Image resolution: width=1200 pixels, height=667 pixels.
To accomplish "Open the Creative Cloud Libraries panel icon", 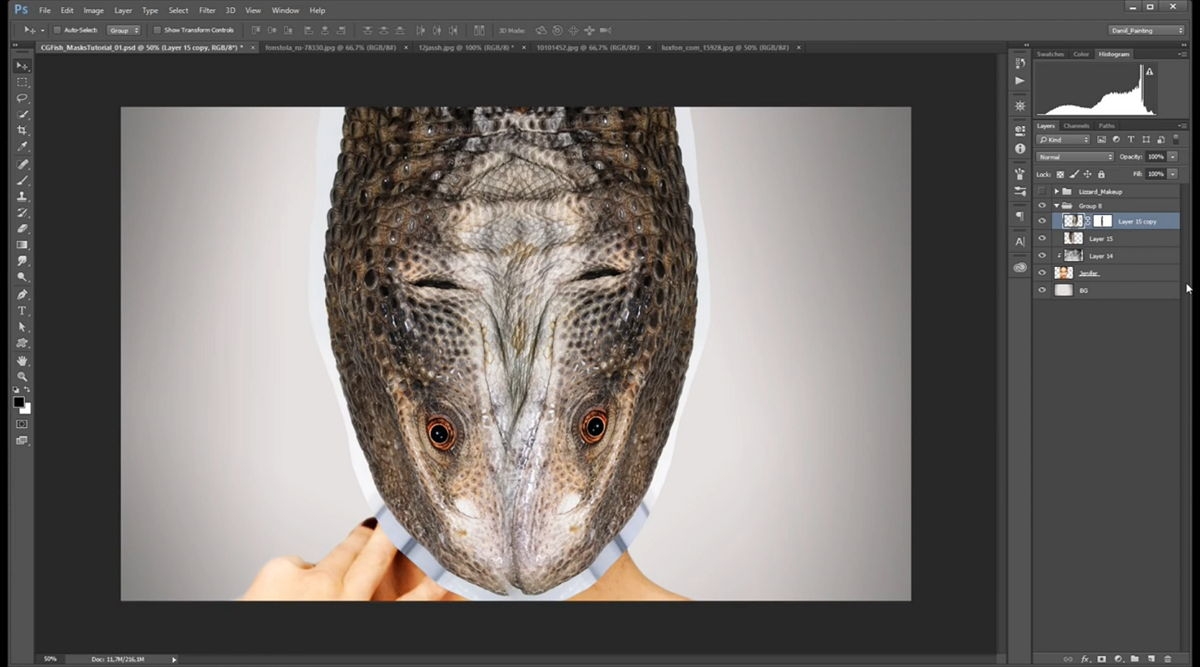I will [x=1019, y=267].
